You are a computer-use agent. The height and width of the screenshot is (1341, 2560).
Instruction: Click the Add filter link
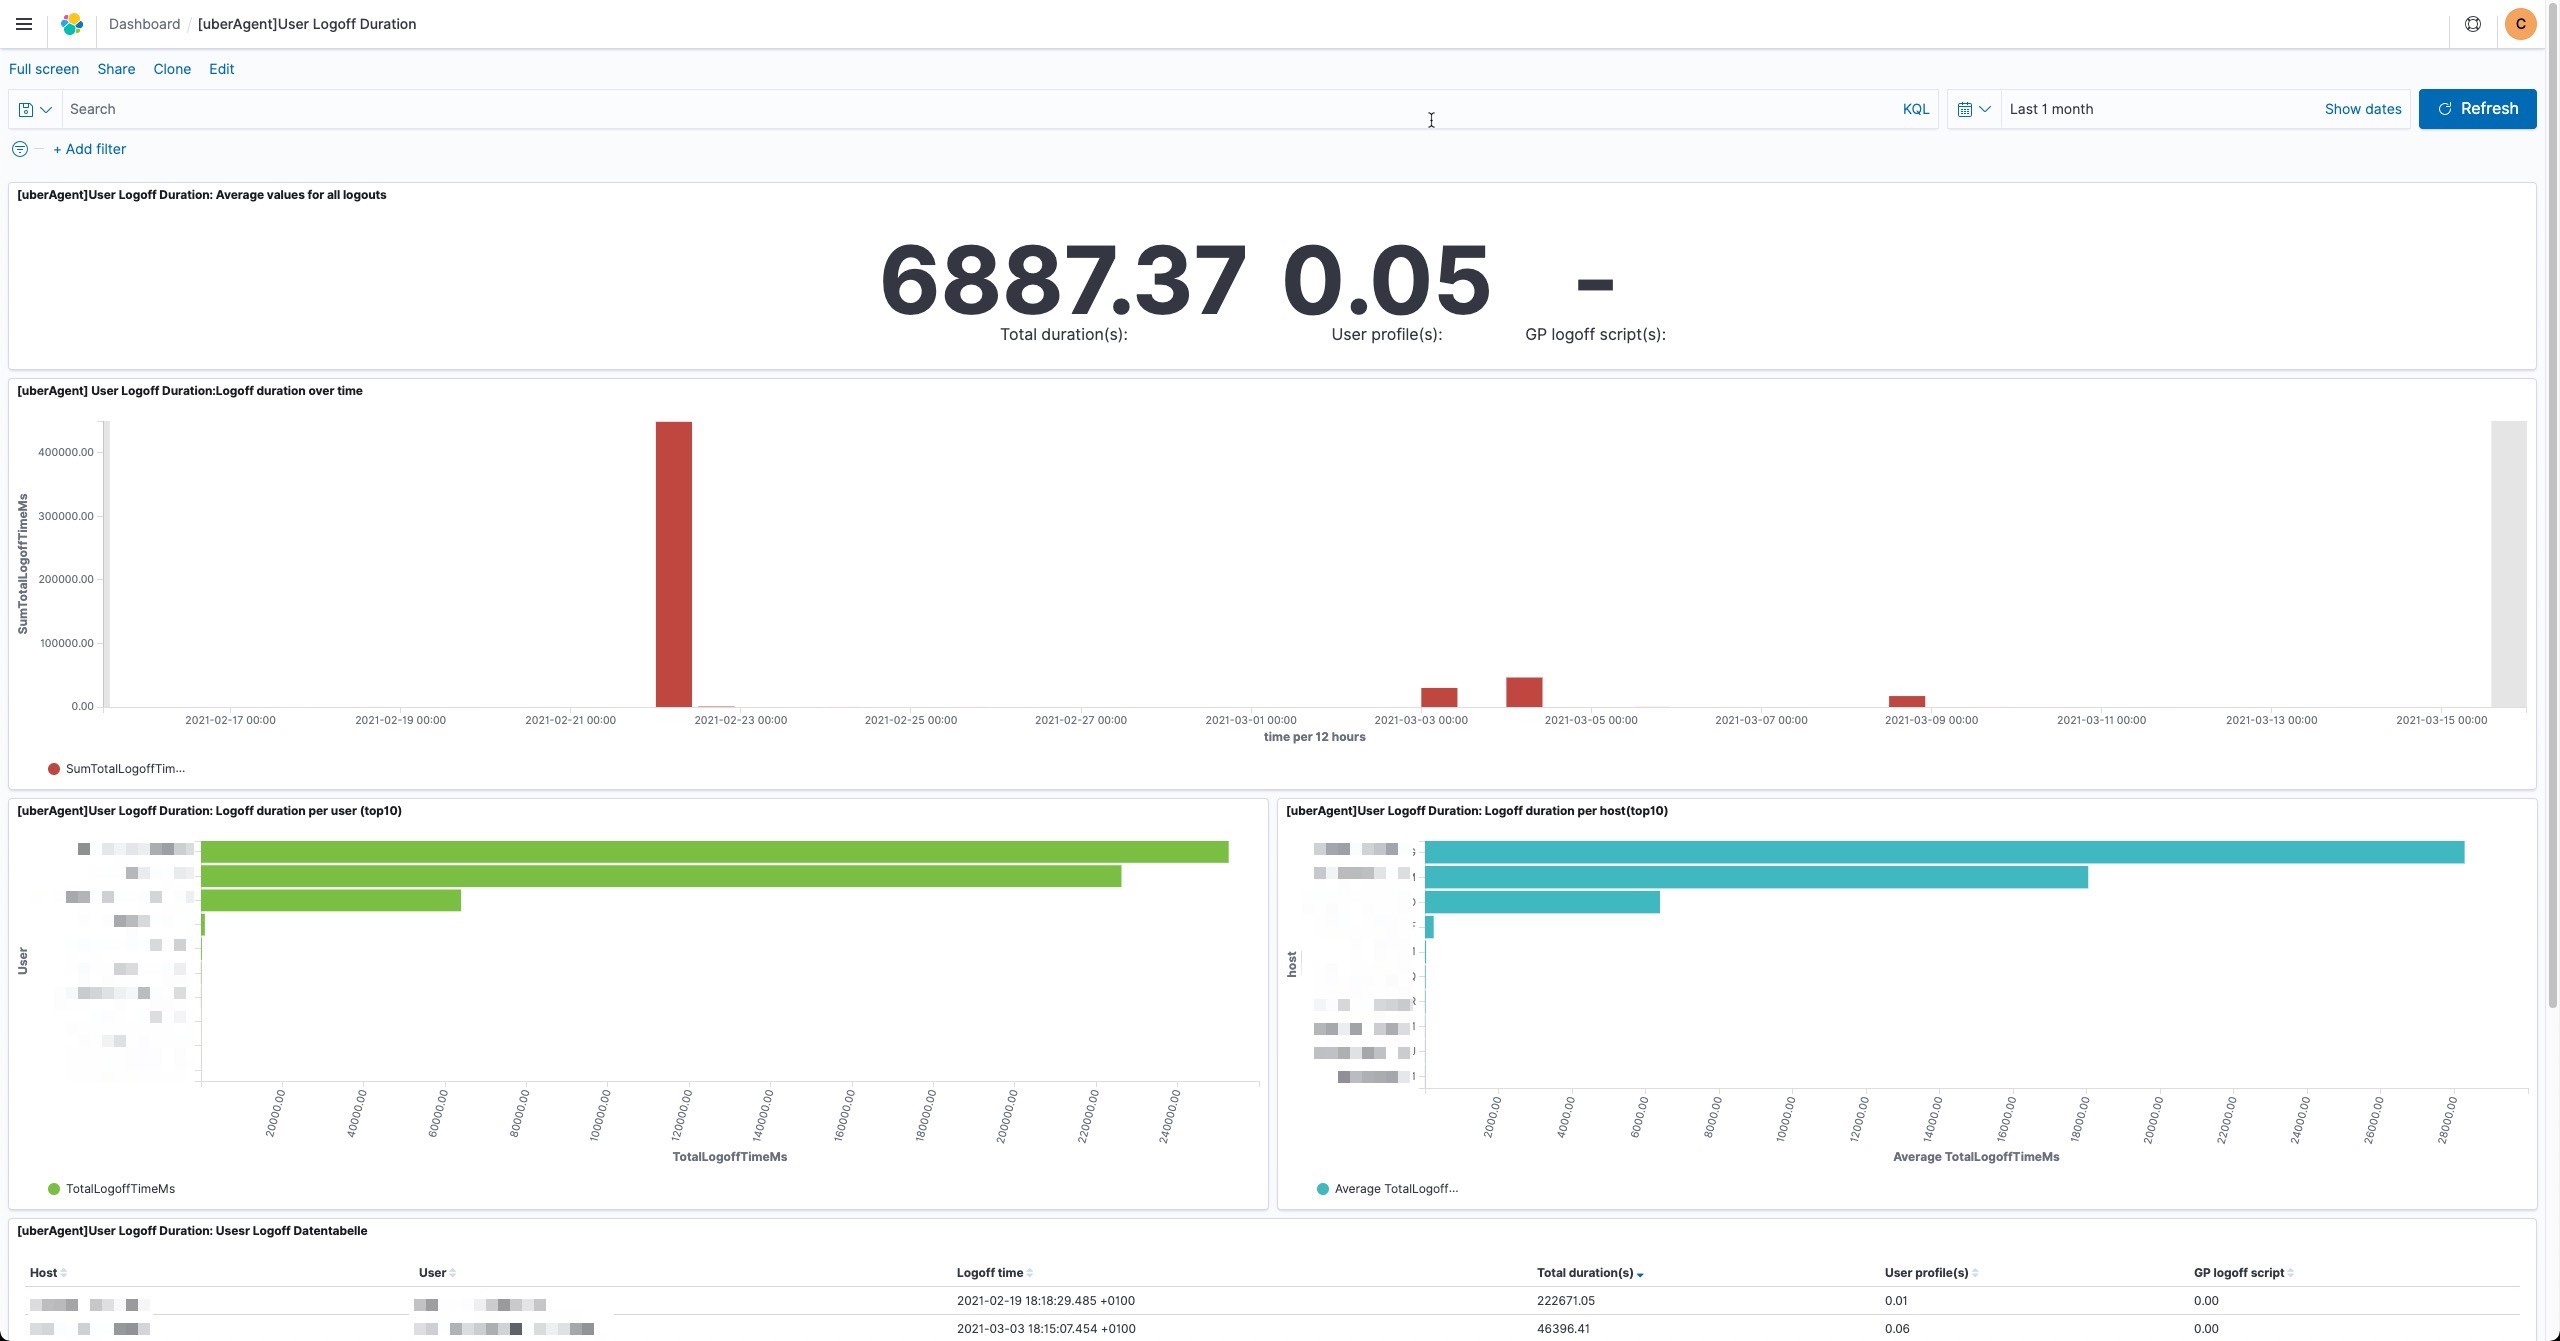tap(89, 149)
